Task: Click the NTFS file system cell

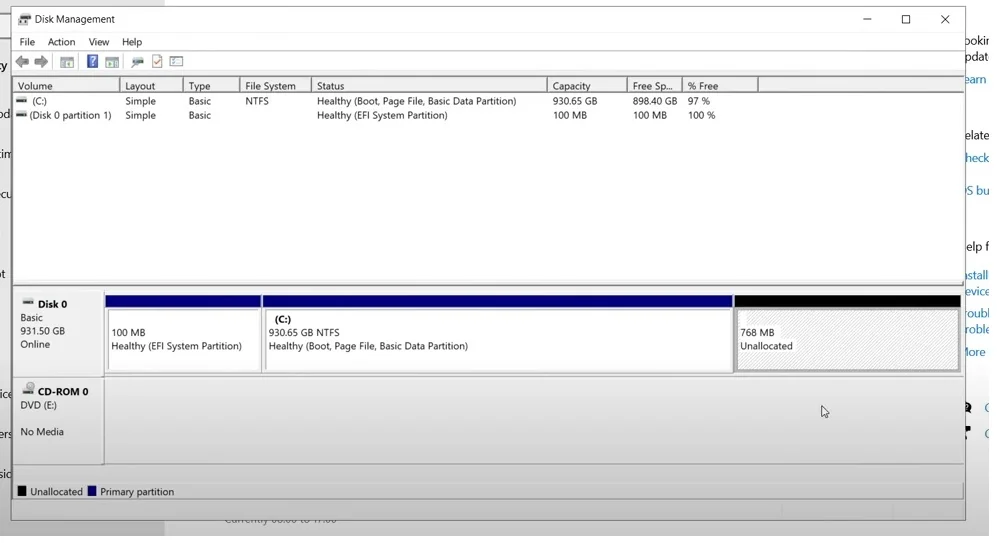Action: [x=257, y=101]
